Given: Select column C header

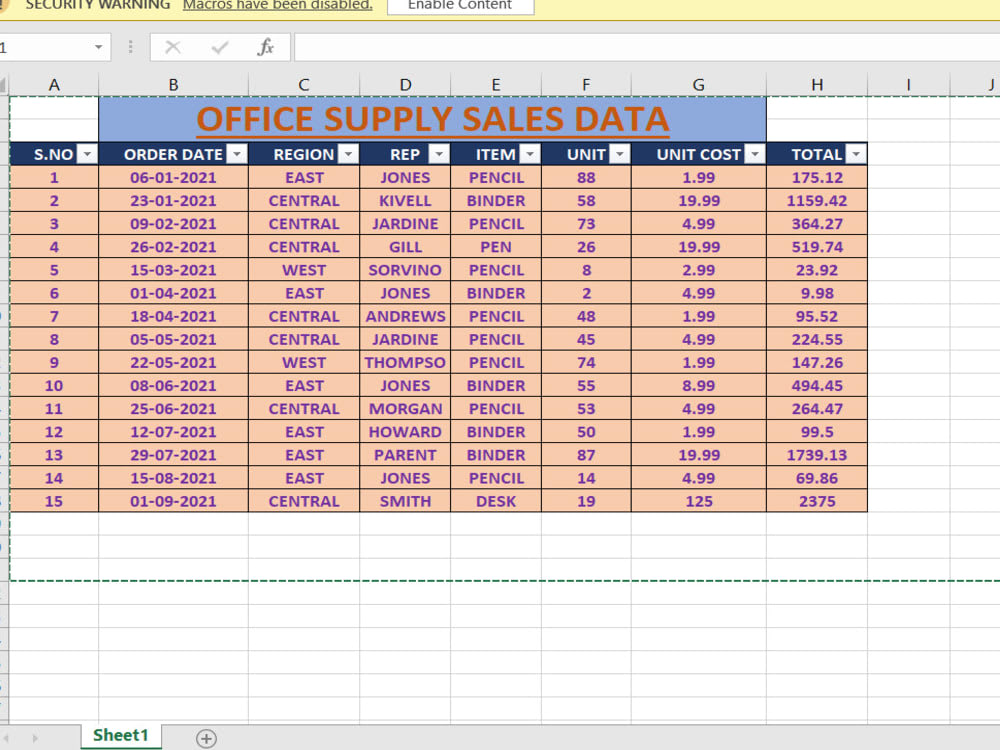Looking at the screenshot, I should tap(304, 85).
